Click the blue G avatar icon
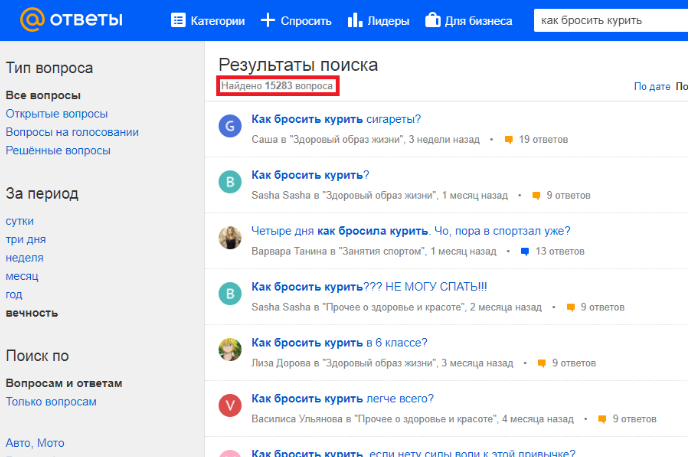The image size is (692, 457). pos(230,125)
